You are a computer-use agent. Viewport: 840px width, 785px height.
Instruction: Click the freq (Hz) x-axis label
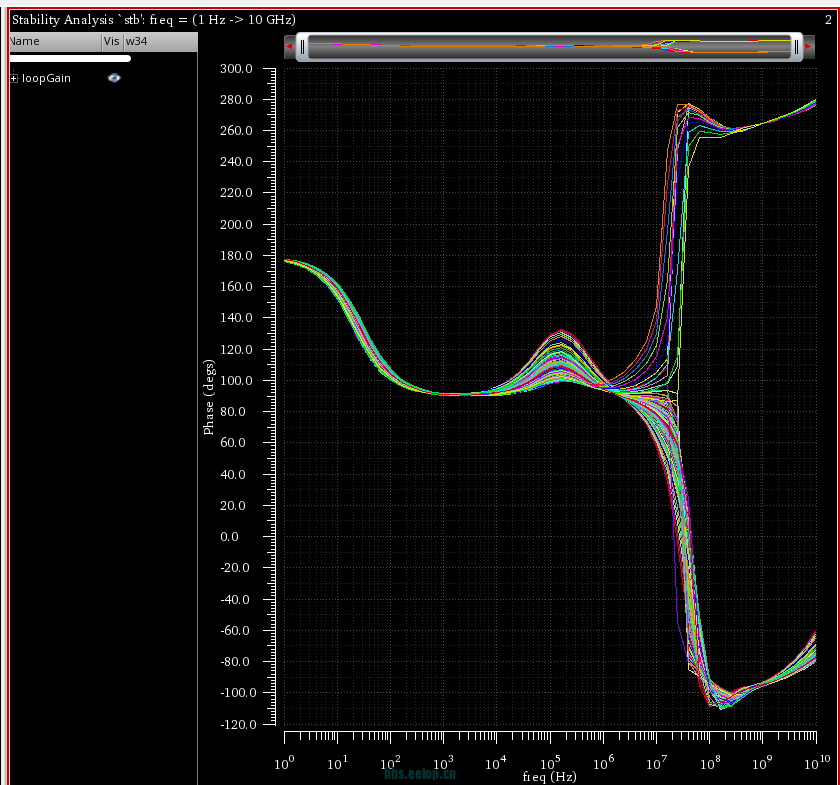click(x=549, y=776)
